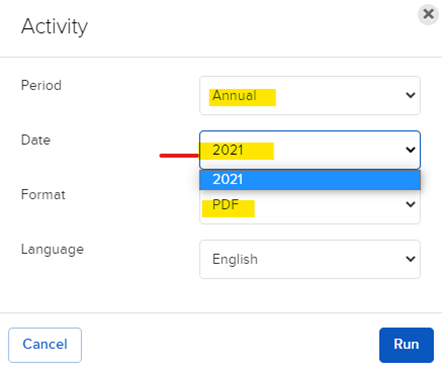
Task: Close the Activity dialog with the X icon
Action: coord(428,14)
